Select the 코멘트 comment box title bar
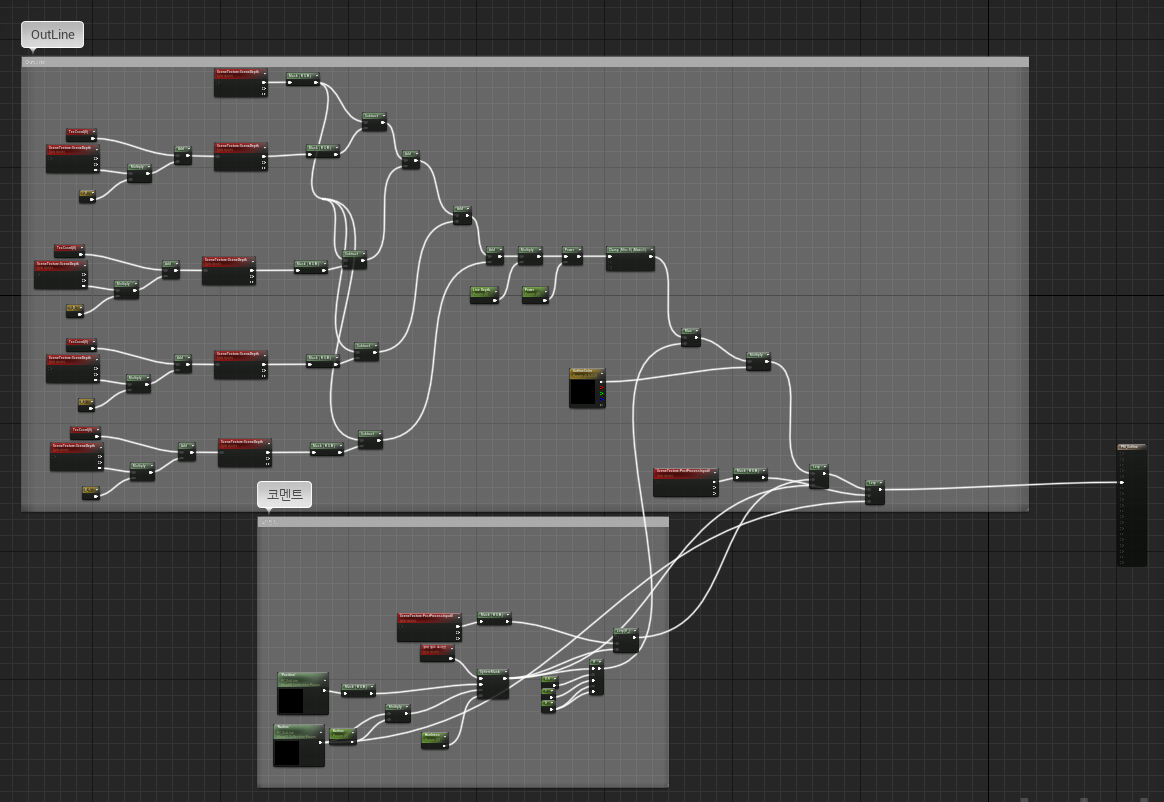 click(463, 522)
